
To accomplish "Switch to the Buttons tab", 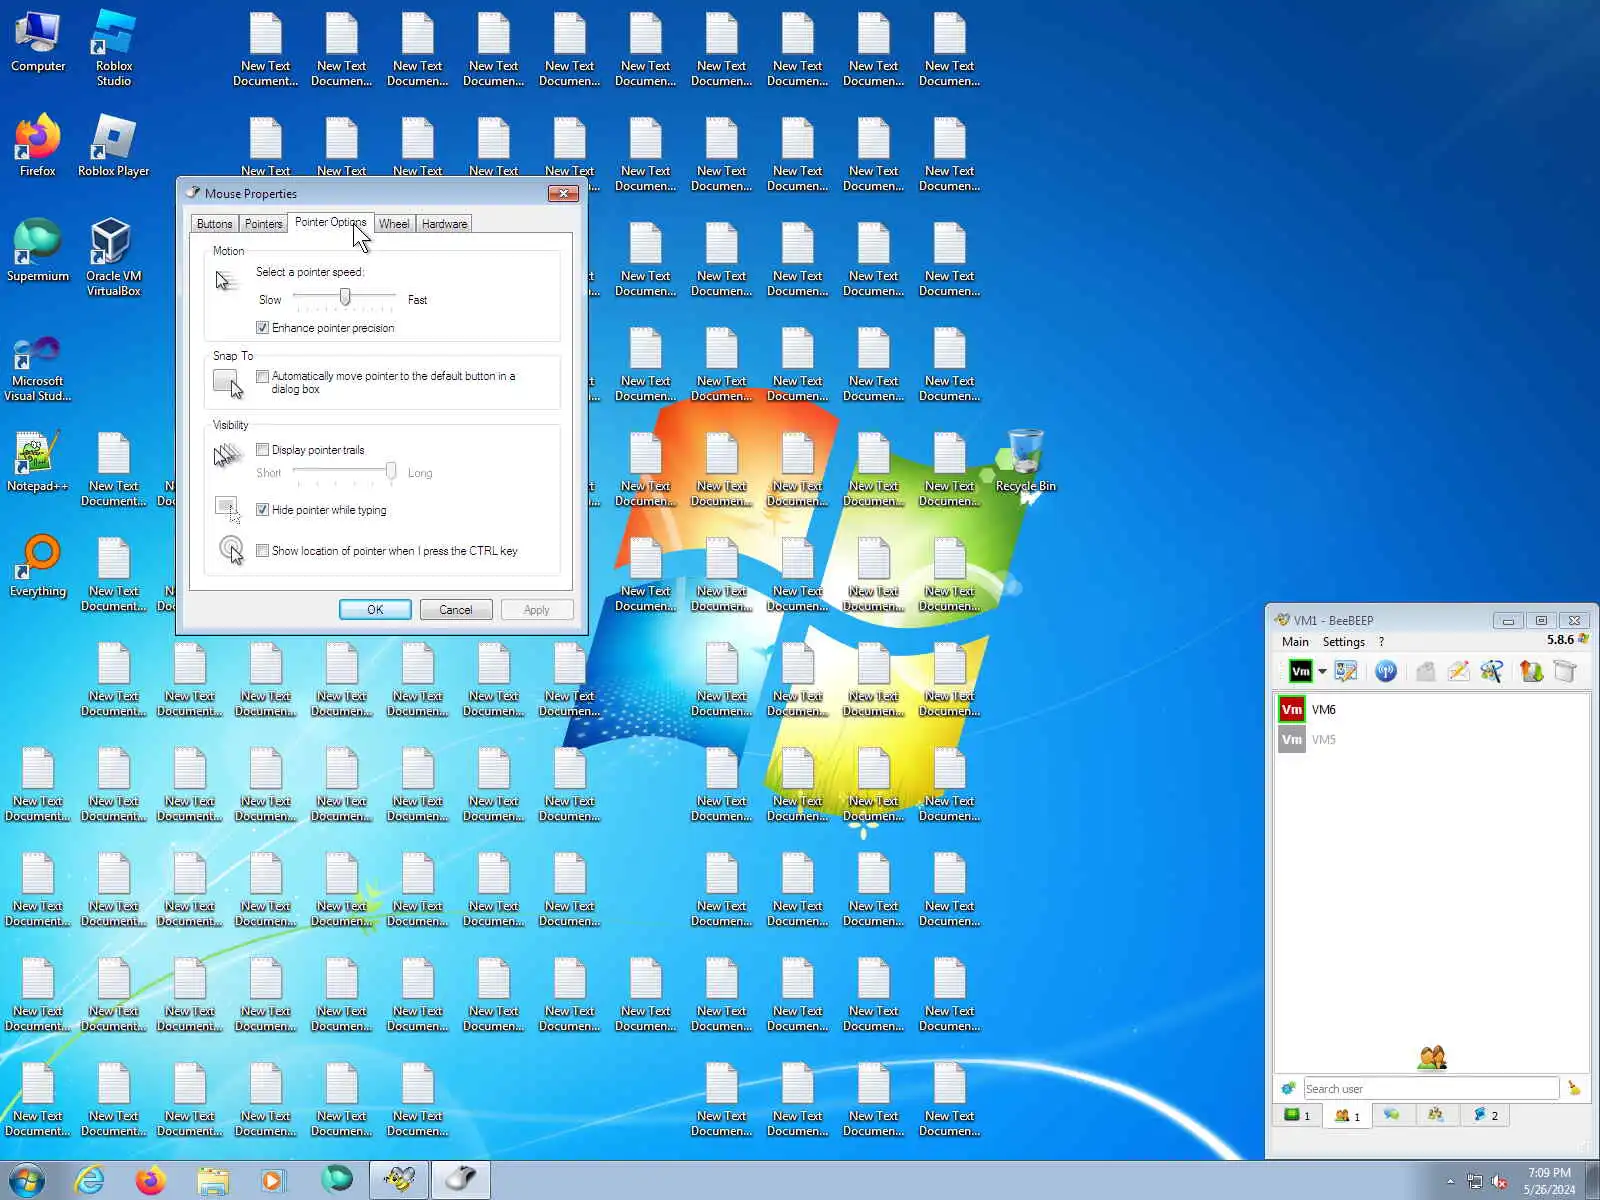I will (214, 224).
